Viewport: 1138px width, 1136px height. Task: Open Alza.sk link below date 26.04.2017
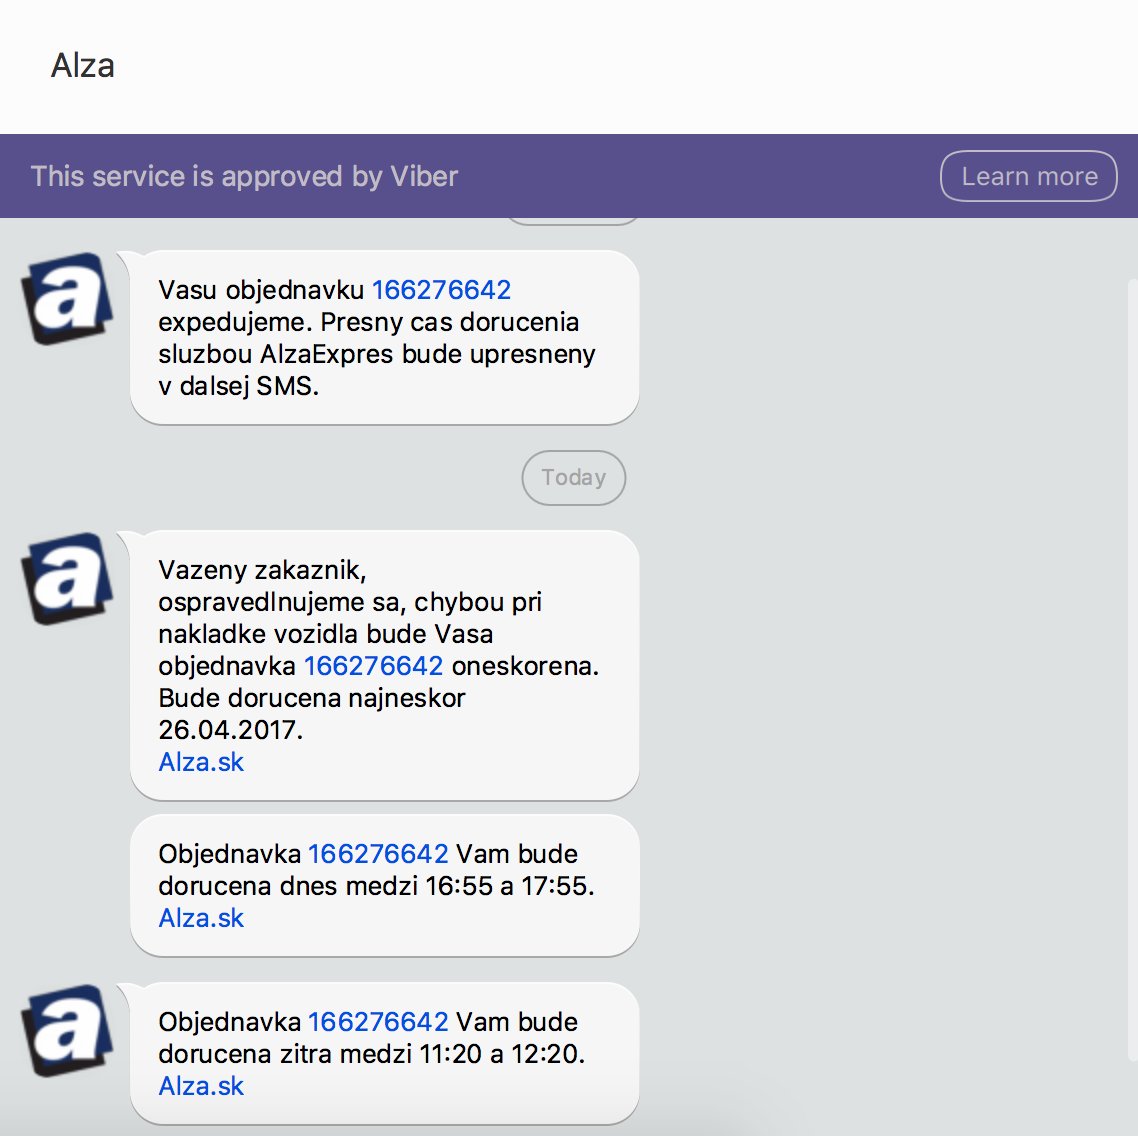point(201,761)
